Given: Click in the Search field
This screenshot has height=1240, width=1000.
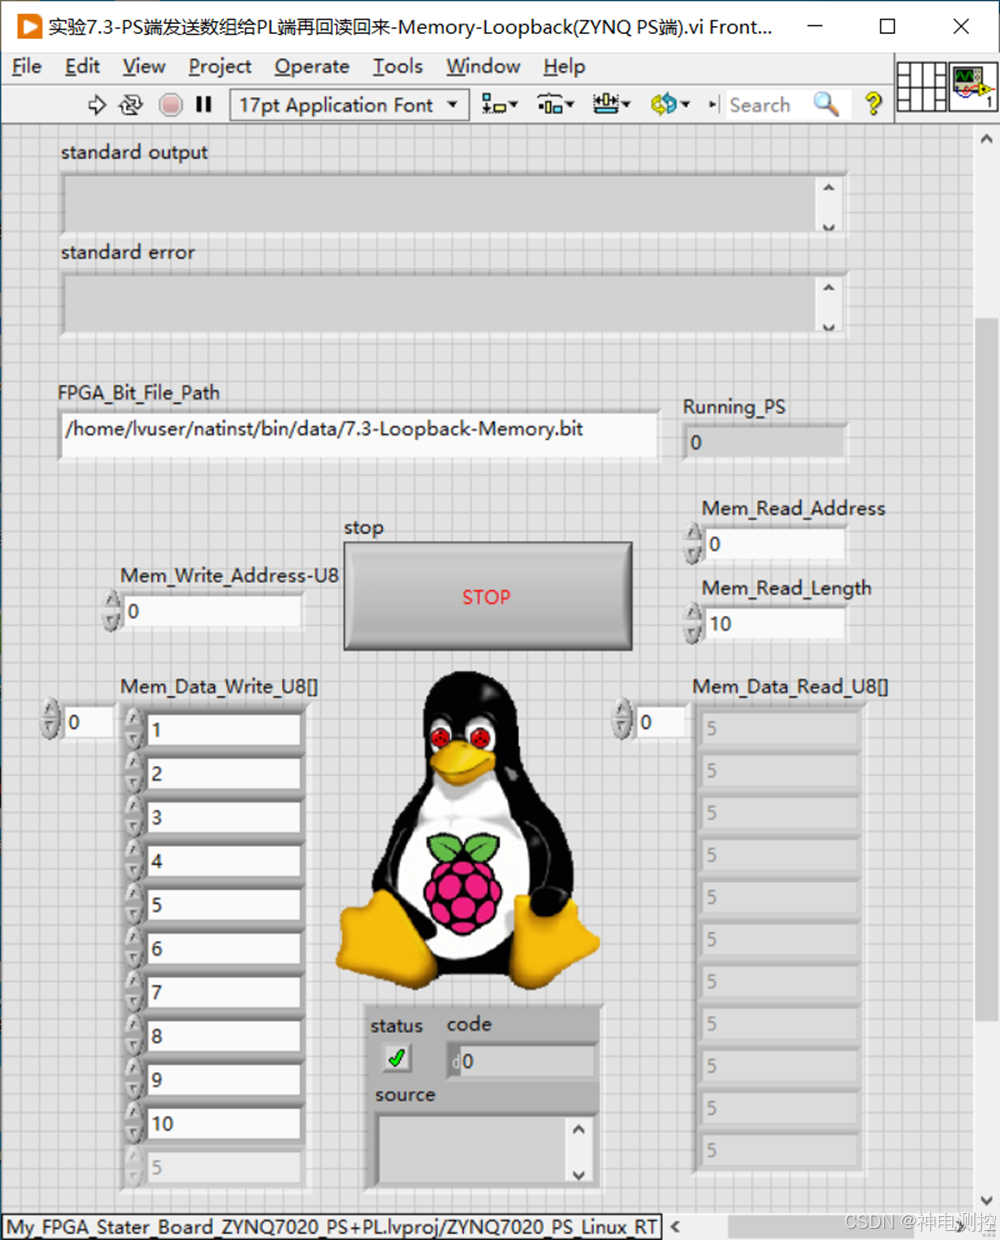Looking at the screenshot, I should pyautogui.click(x=768, y=104).
